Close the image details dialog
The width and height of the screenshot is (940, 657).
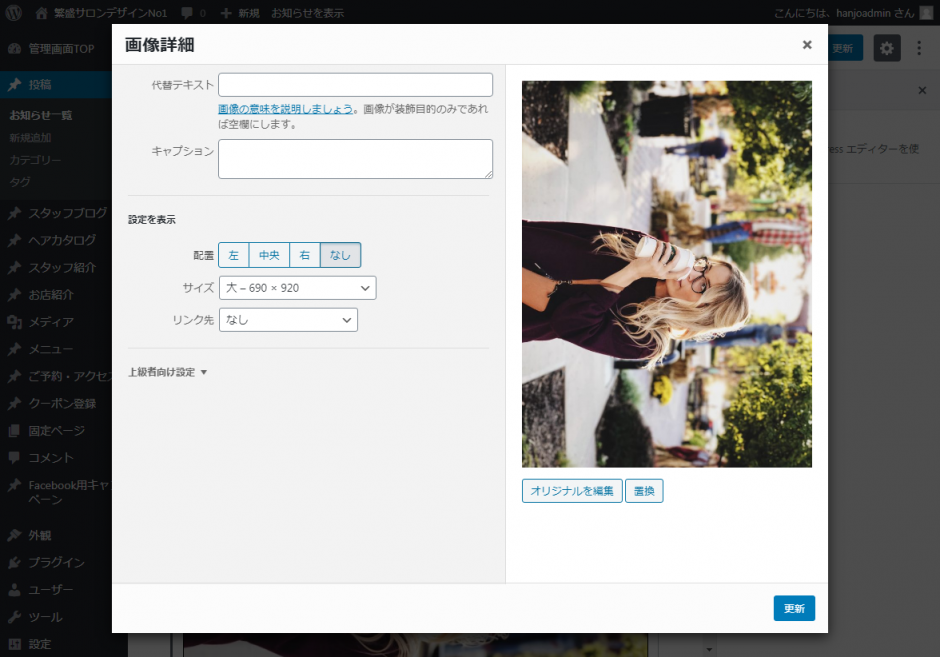coord(807,45)
